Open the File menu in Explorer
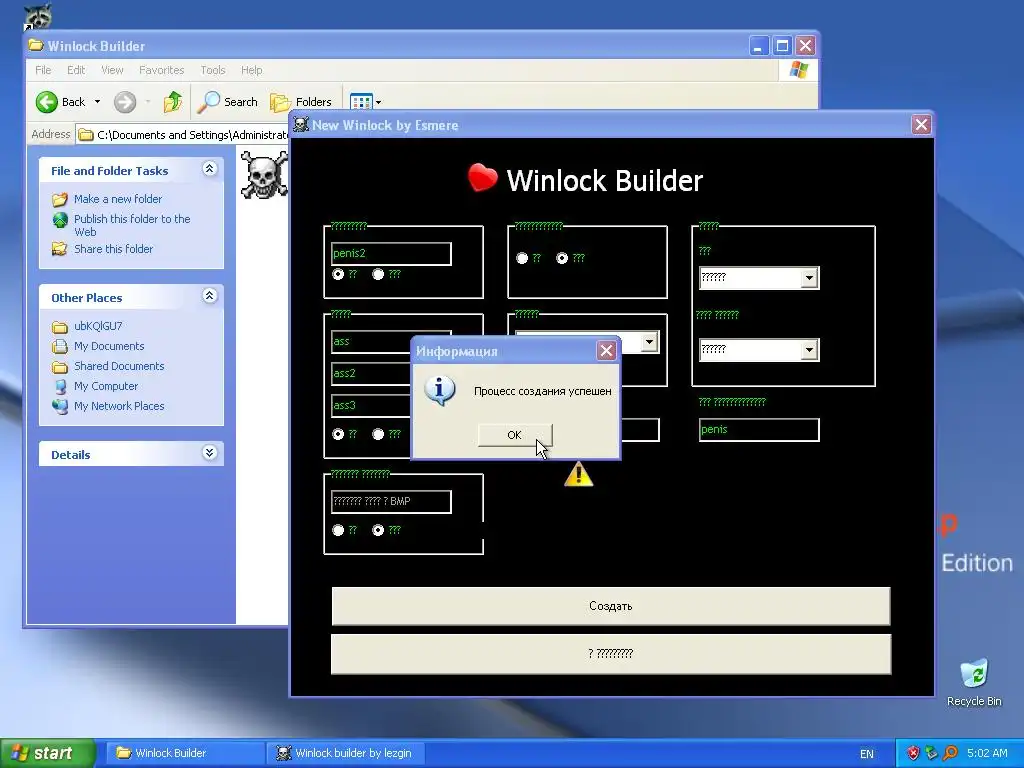 (x=43, y=70)
